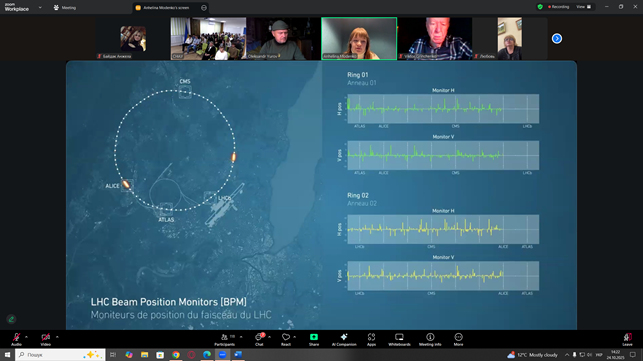643x361 pixels.
Task: Open screen share options ellipsis
Action: (x=204, y=7)
